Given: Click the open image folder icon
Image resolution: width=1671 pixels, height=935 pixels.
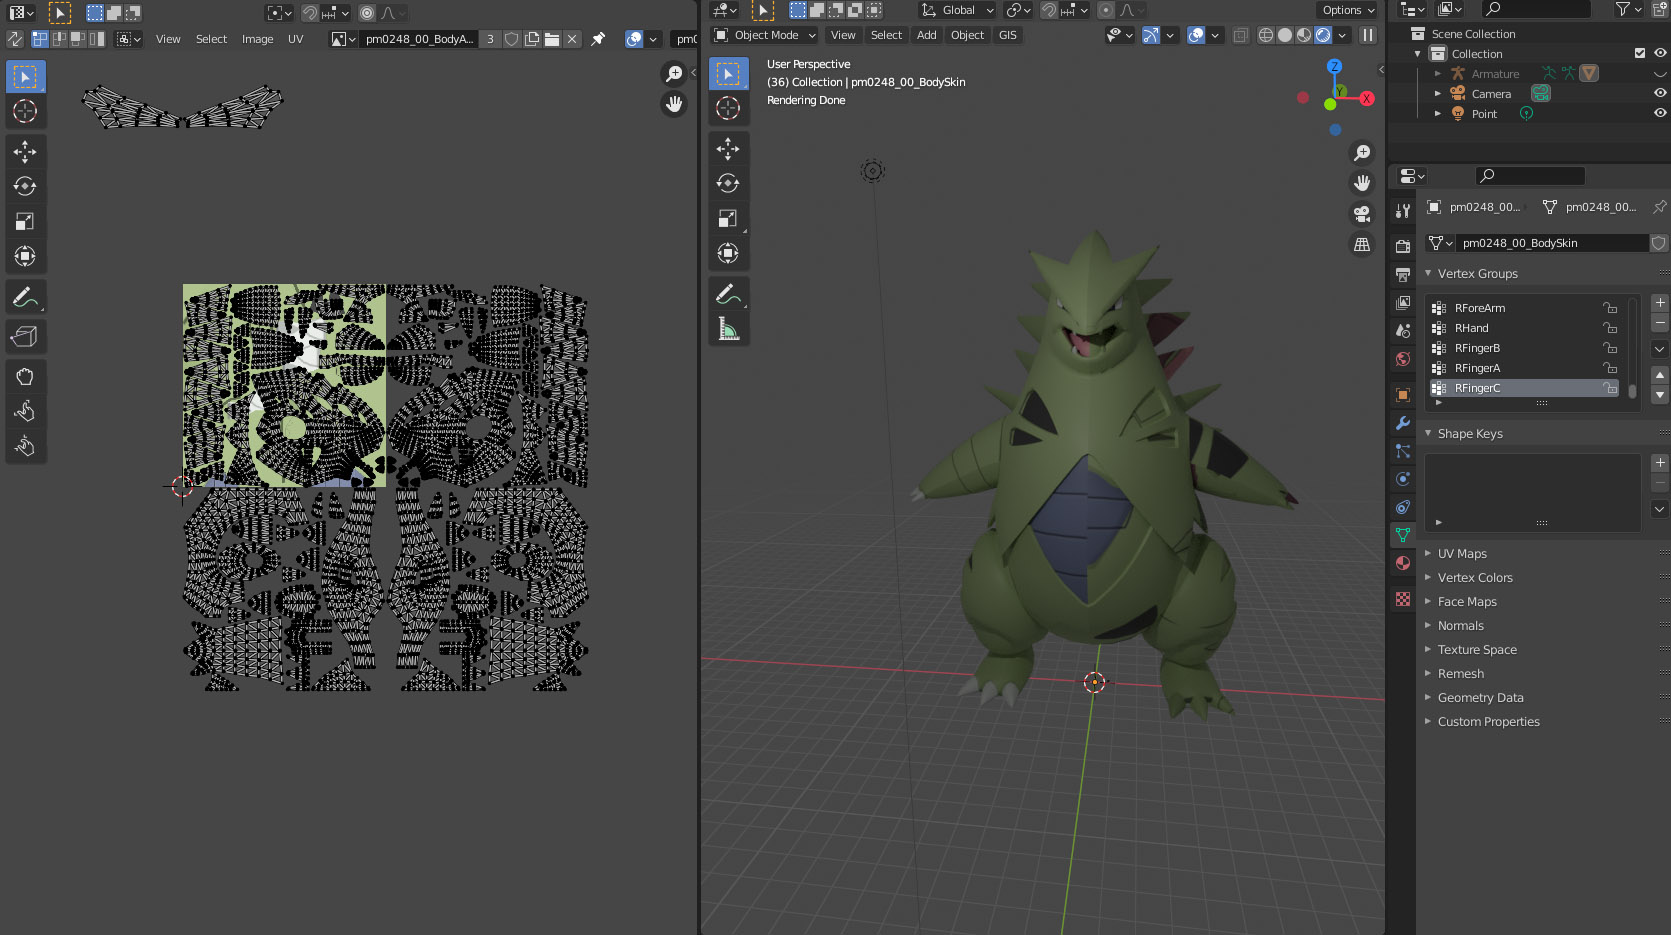Looking at the screenshot, I should pos(552,39).
